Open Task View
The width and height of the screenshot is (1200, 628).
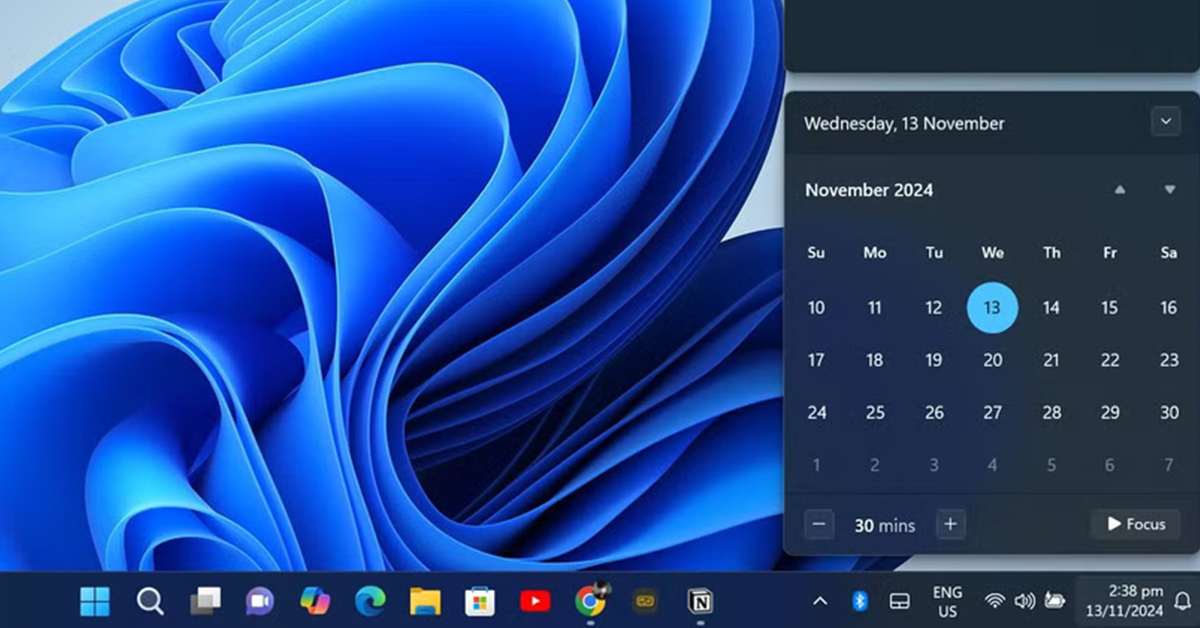205,601
